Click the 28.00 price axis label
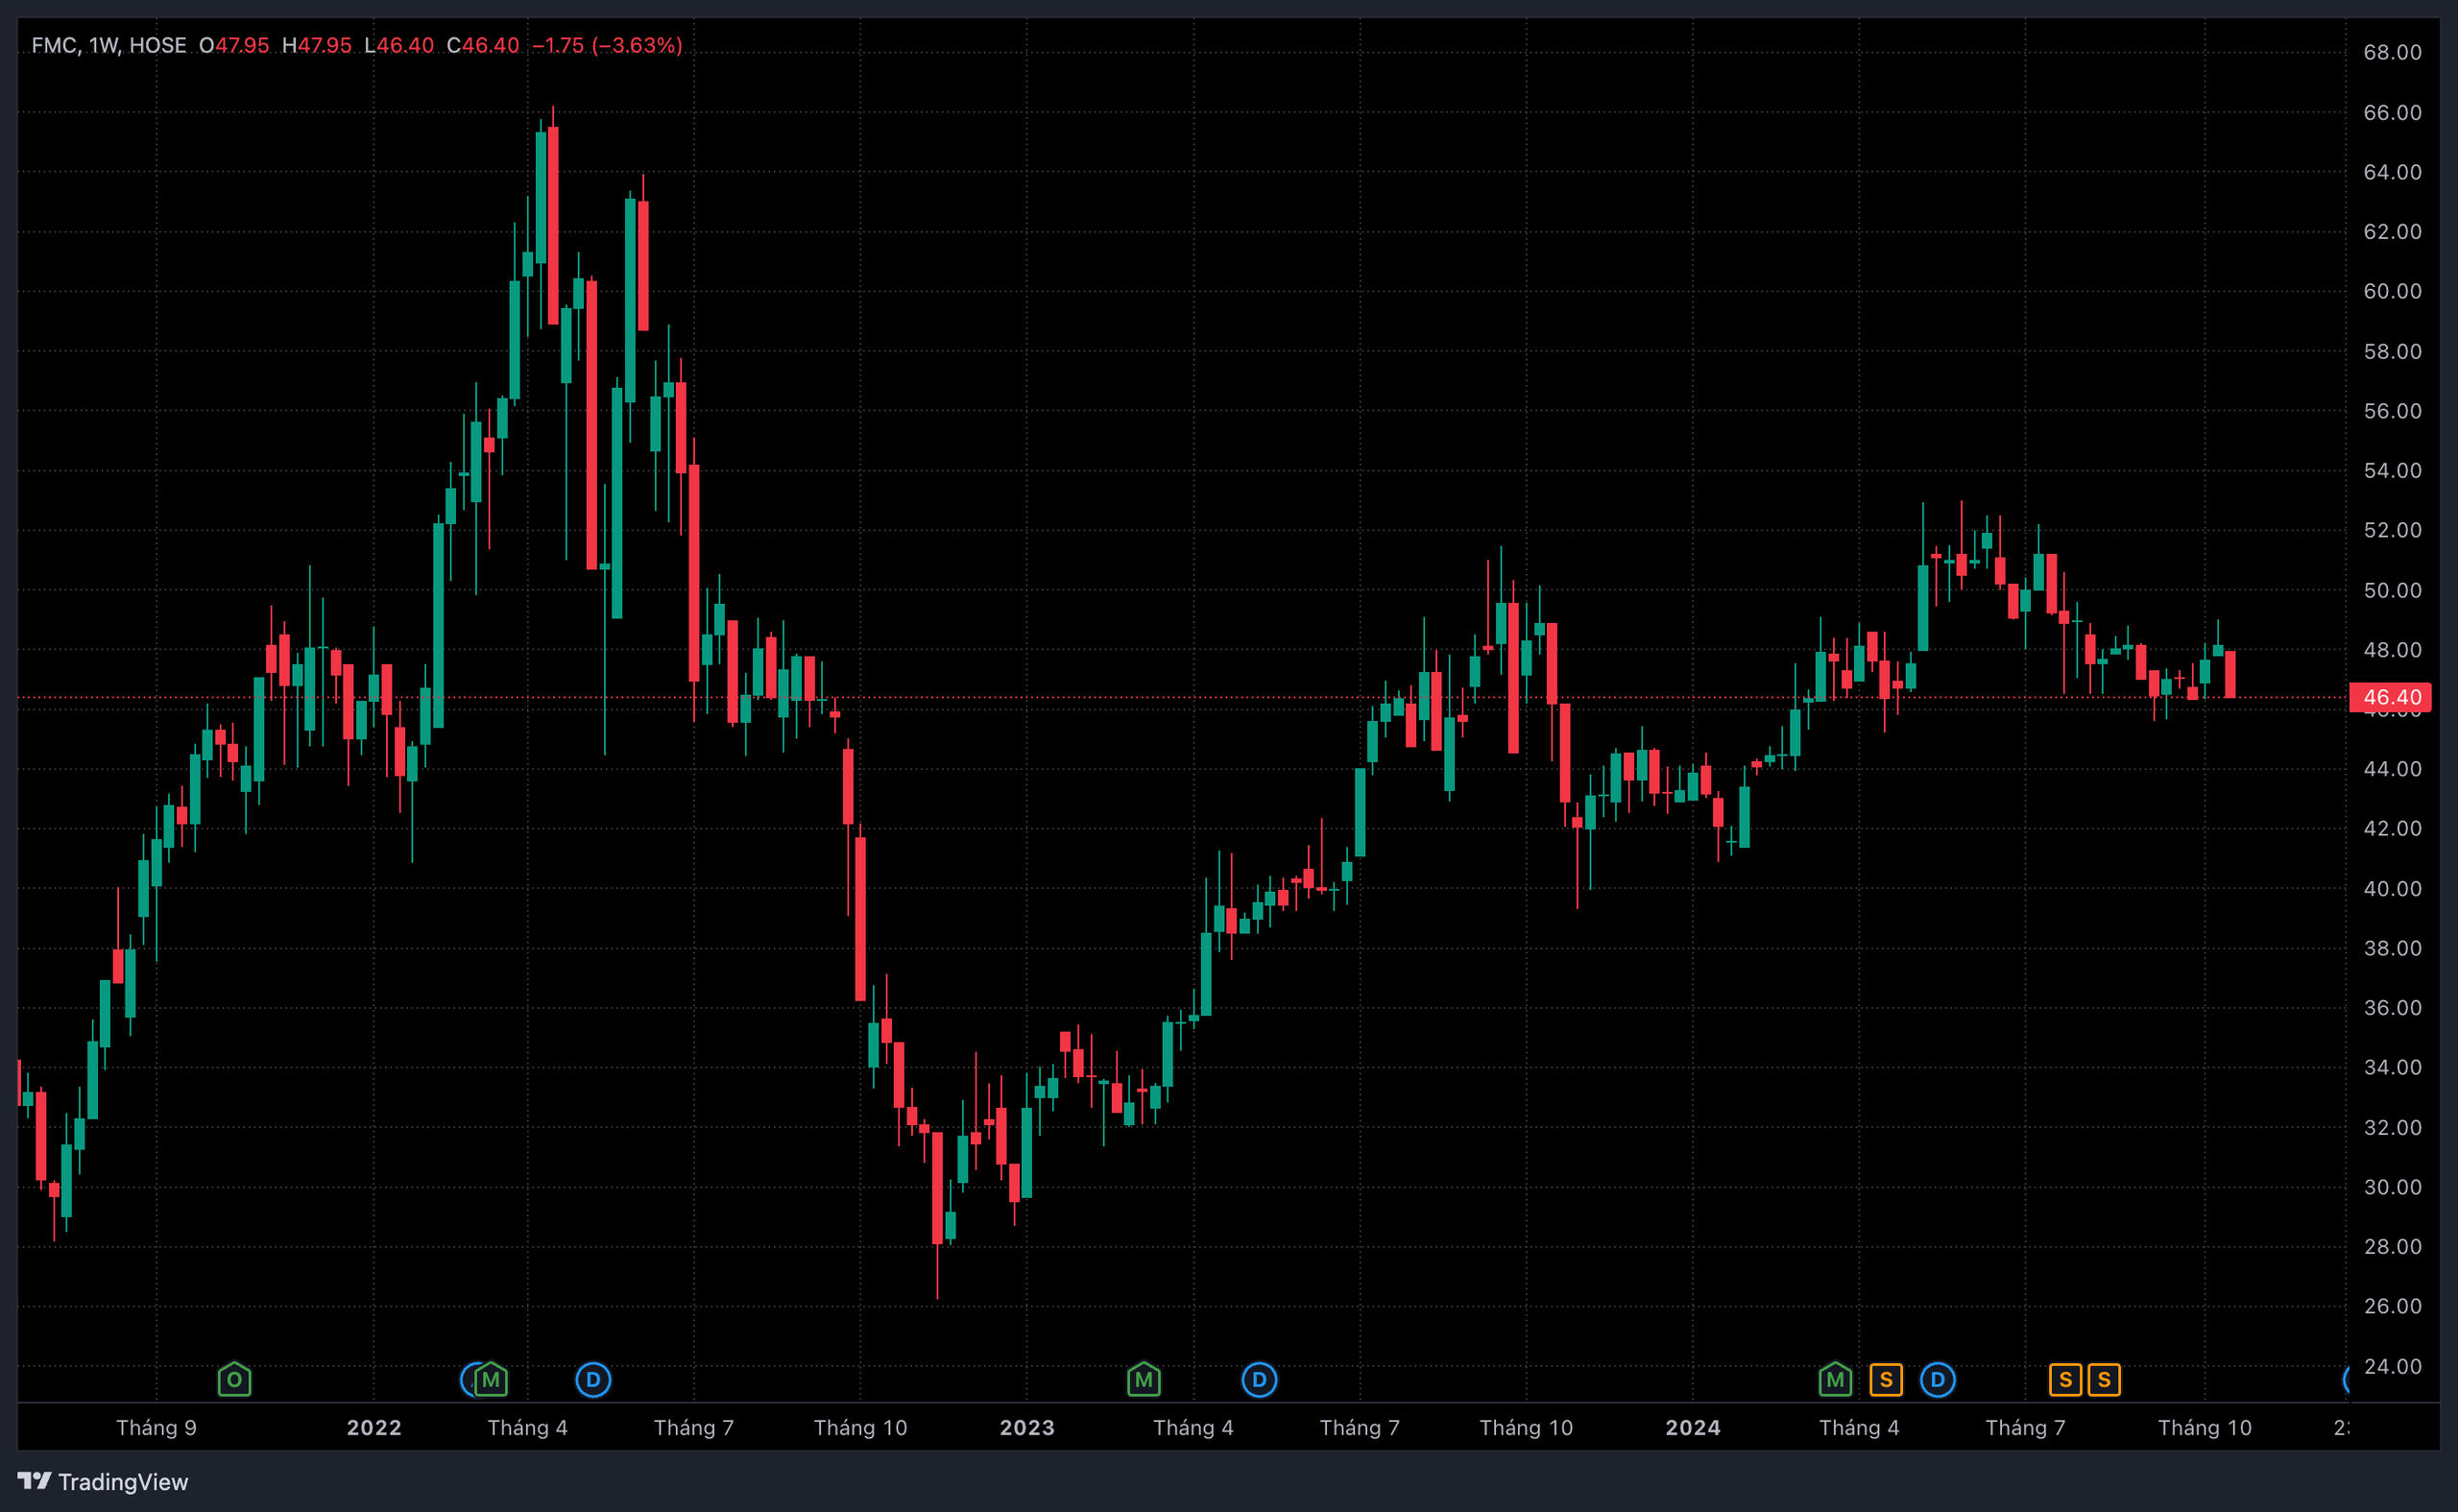Image resolution: width=2458 pixels, height=1512 pixels. pos(2393,1246)
